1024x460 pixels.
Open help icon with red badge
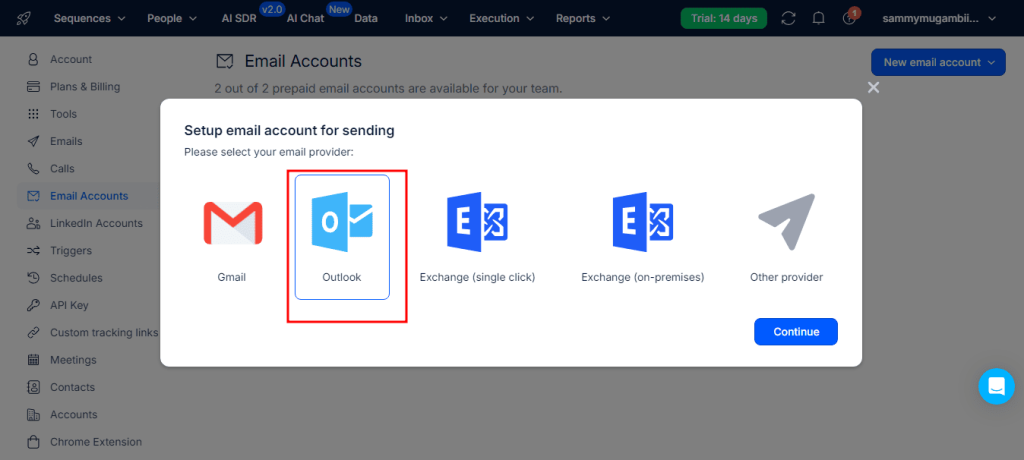850,18
